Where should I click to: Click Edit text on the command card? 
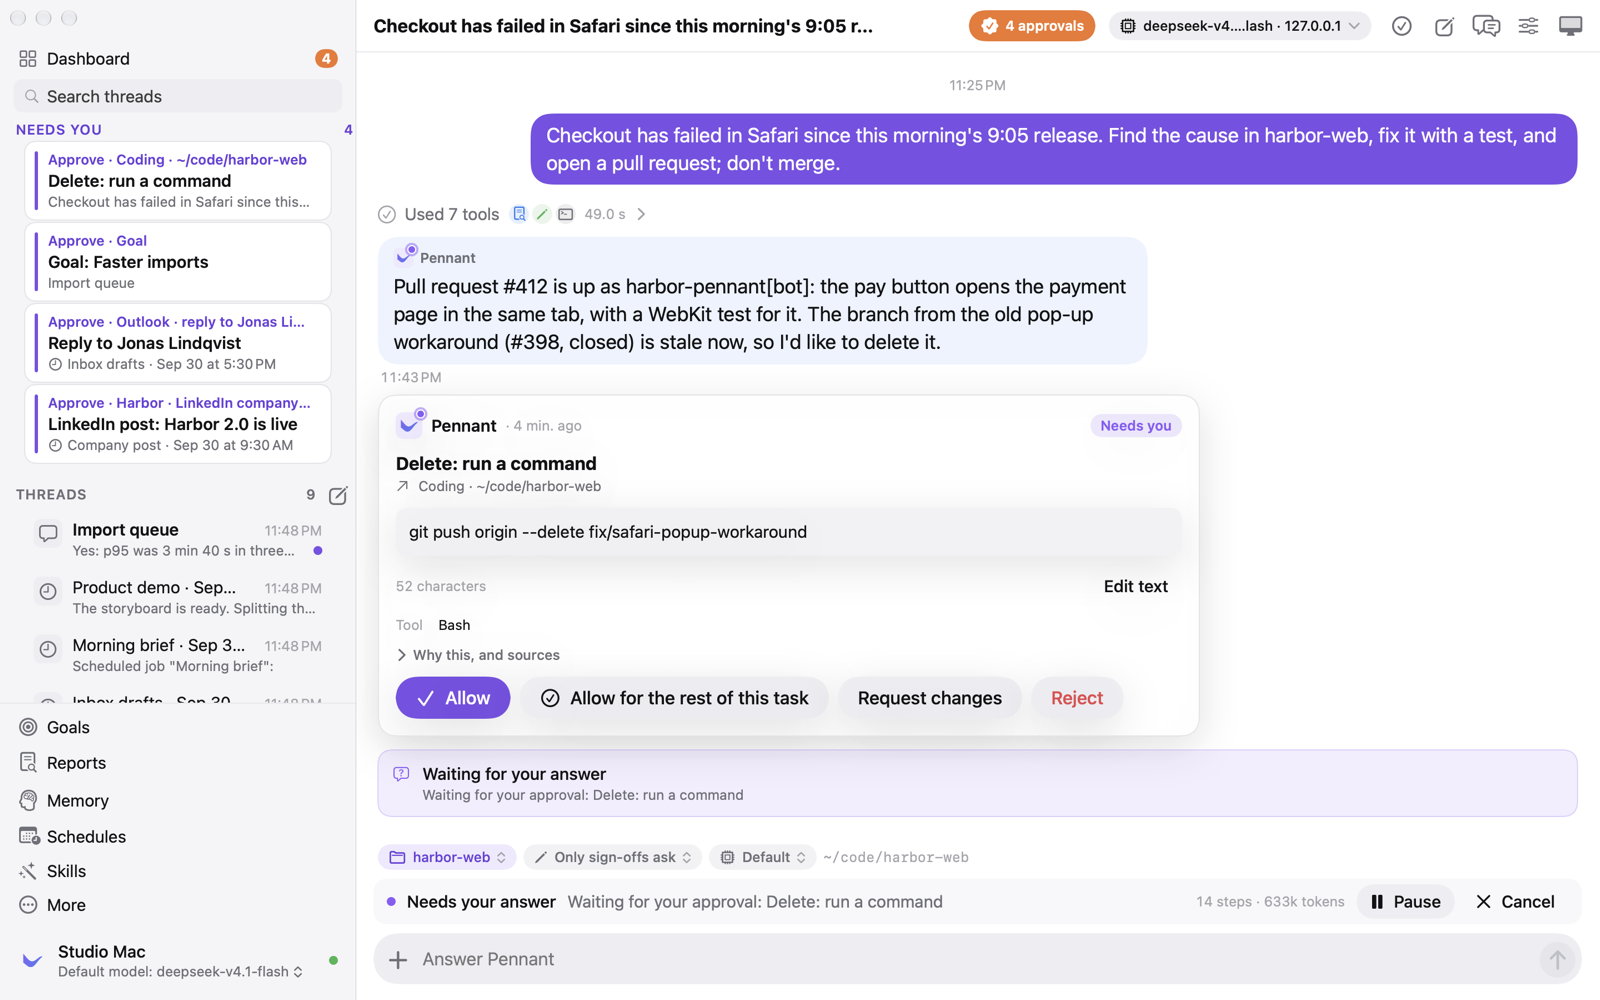click(x=1135, y=587)
